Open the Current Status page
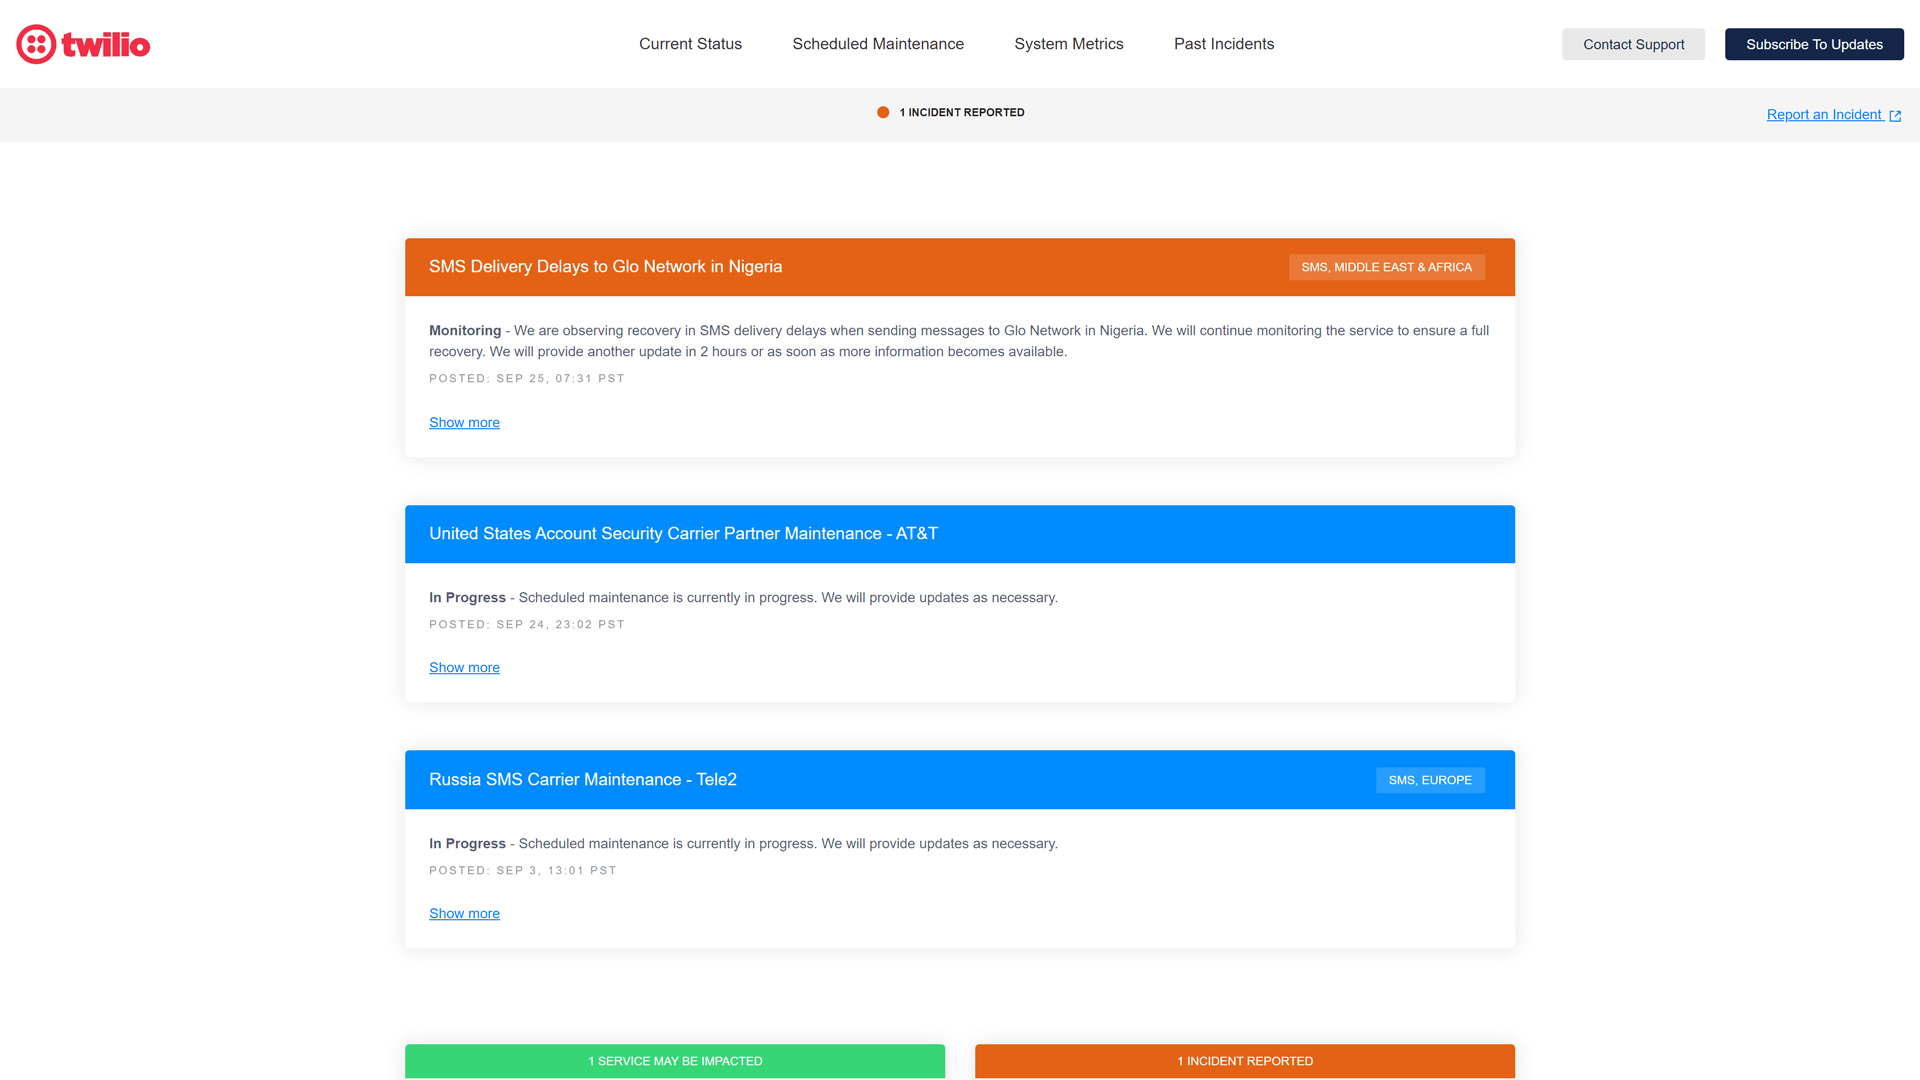Image resolution: width=1920 pixels, height=1080 pixels. [x=690, y=44]
